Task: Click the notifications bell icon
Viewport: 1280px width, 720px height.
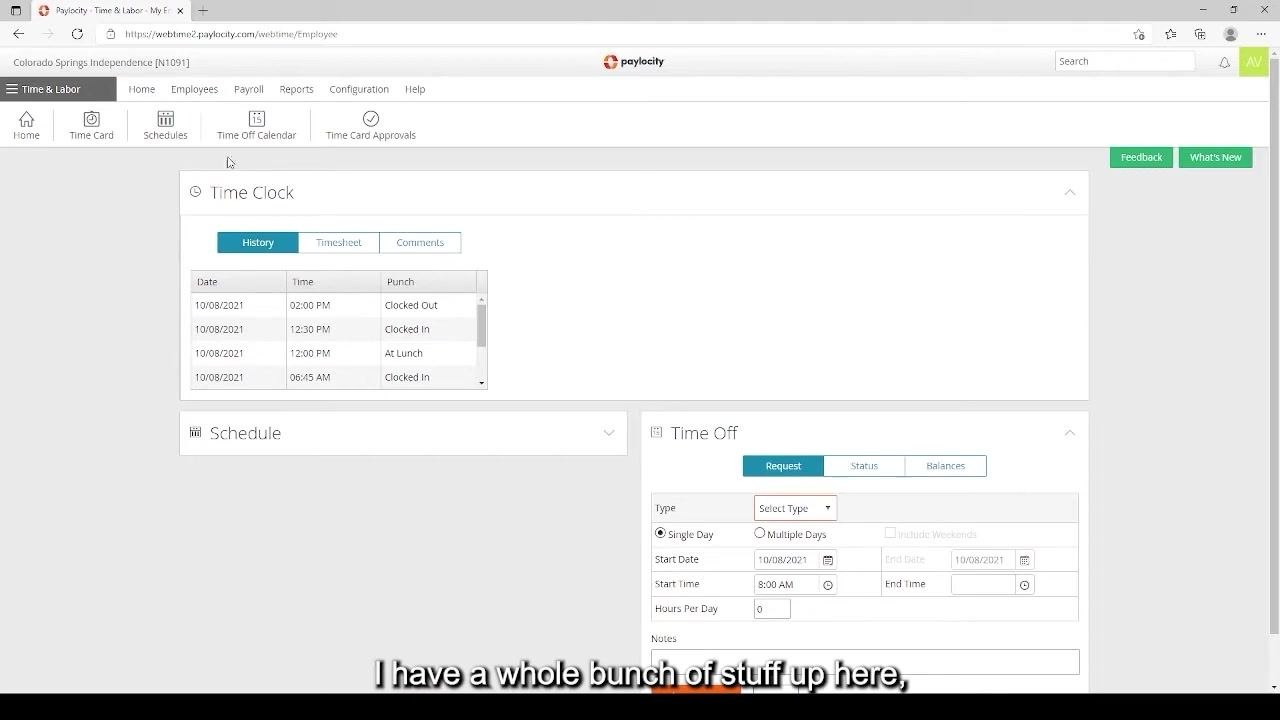Action: (x=1224, y=62)
